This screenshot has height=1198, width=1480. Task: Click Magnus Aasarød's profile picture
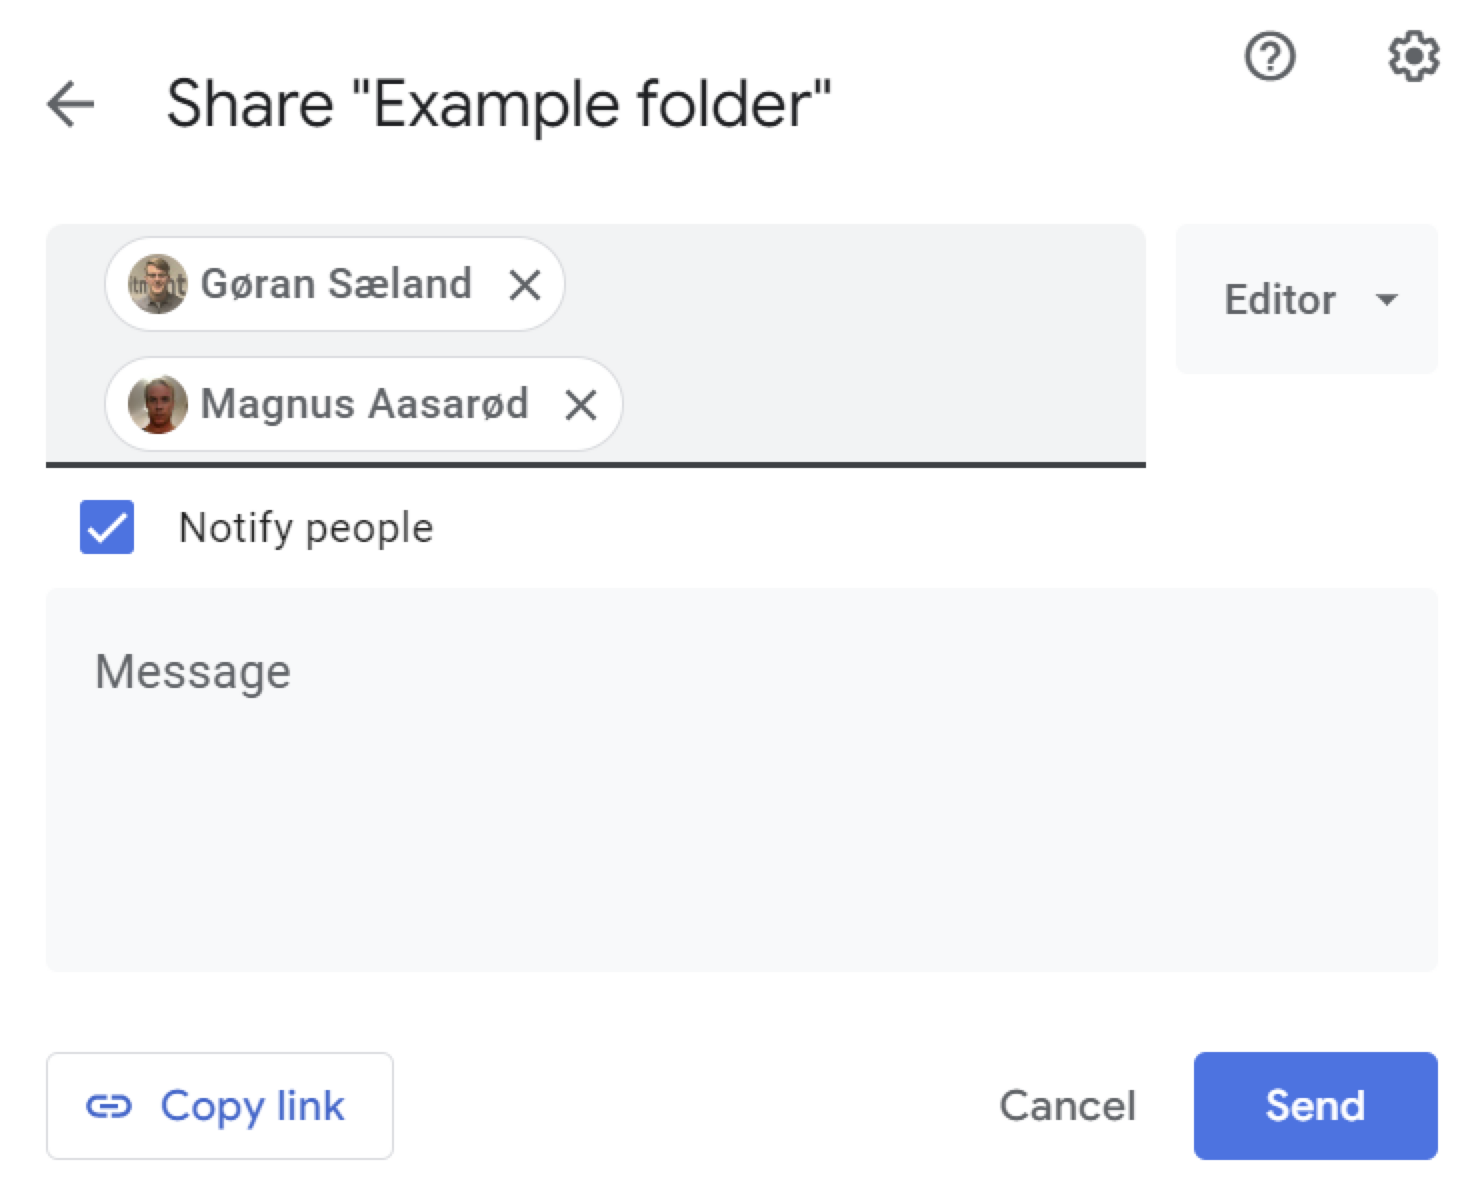pos(157,404)
